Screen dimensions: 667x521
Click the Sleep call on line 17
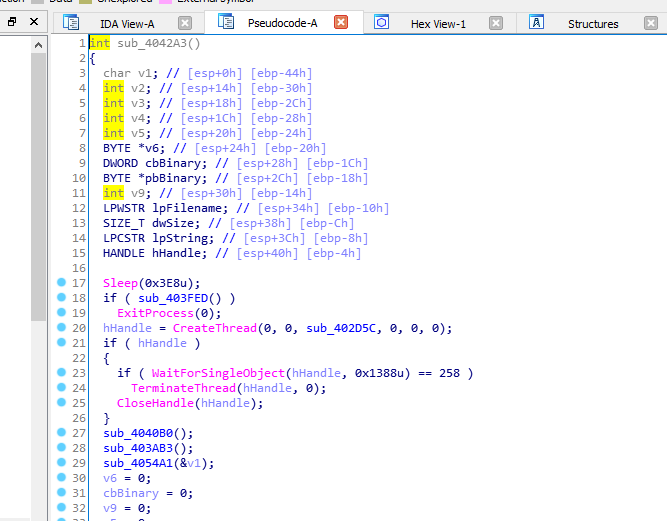(120, 283)
